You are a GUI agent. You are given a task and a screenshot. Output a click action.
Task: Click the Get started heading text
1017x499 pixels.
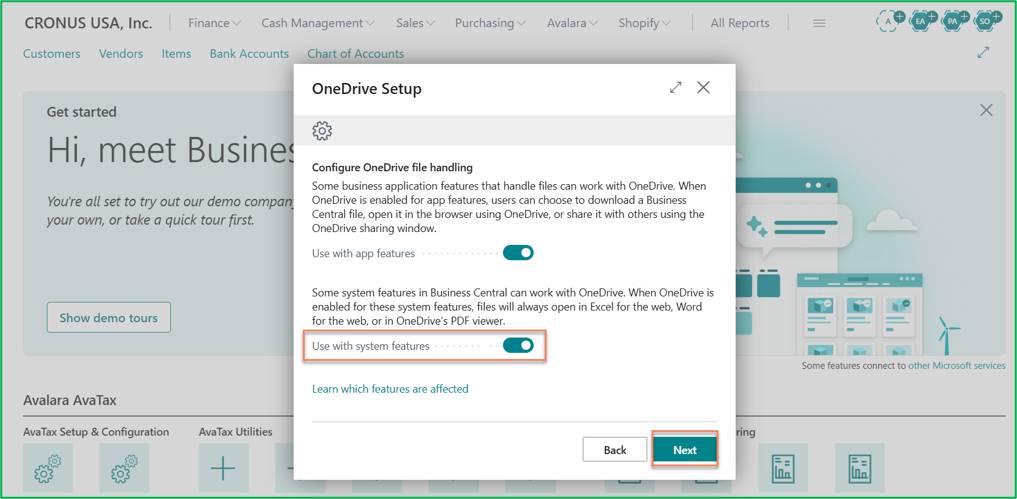(82, 112)
